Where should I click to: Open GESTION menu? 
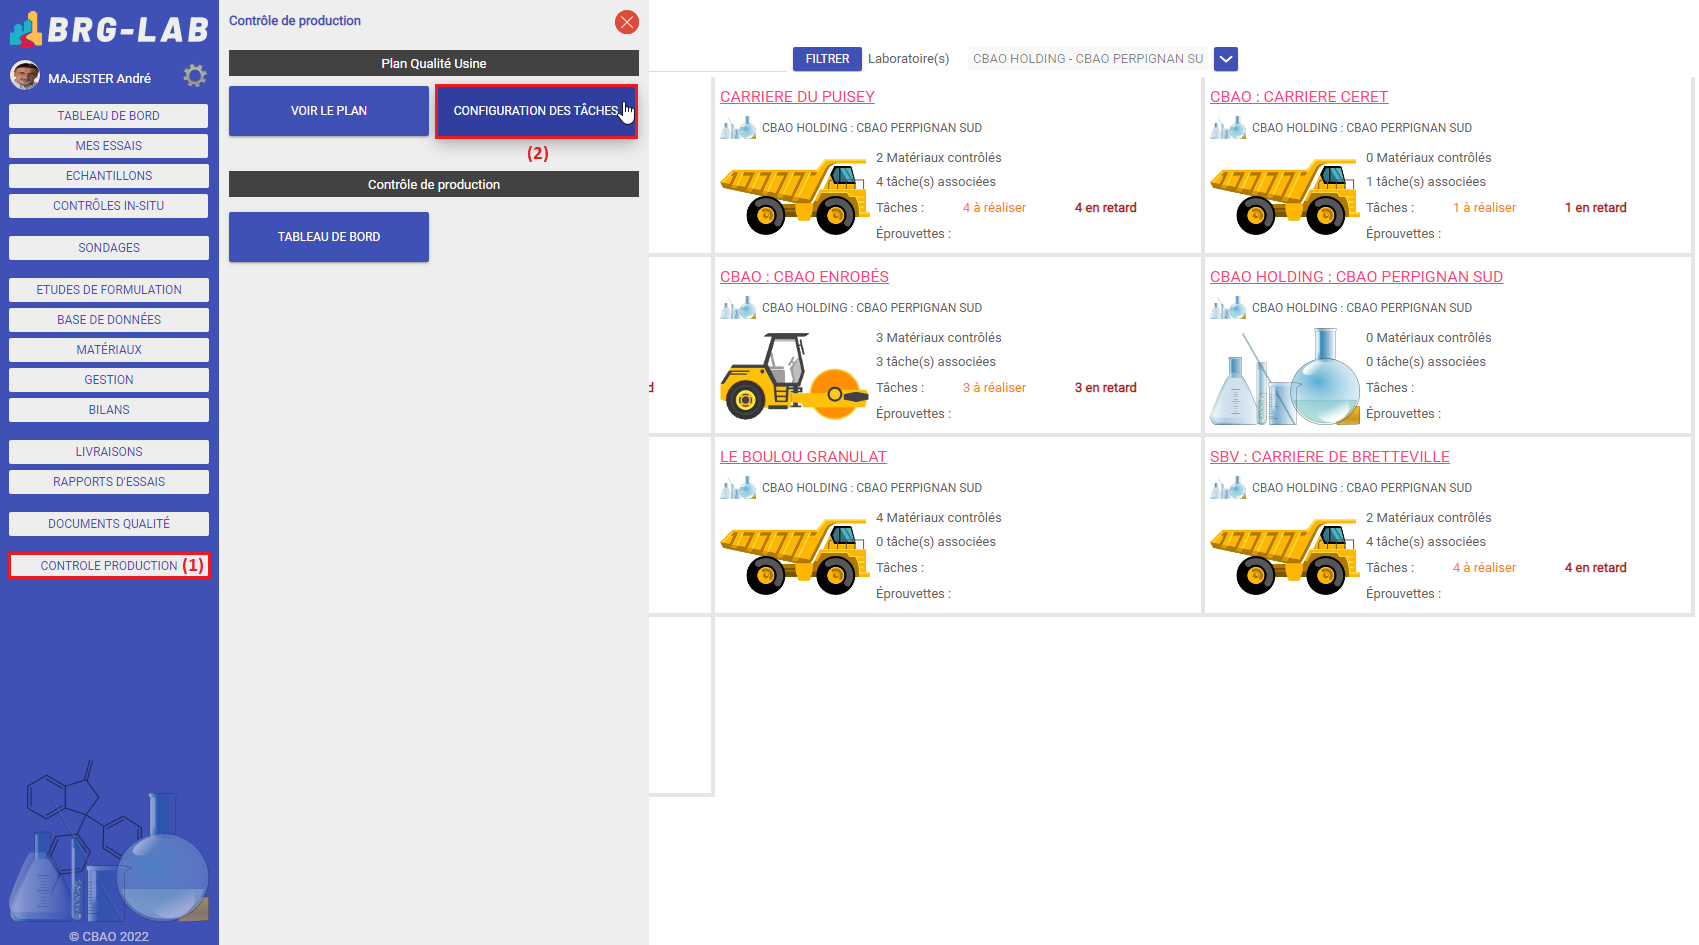click(x=109, y=380)
